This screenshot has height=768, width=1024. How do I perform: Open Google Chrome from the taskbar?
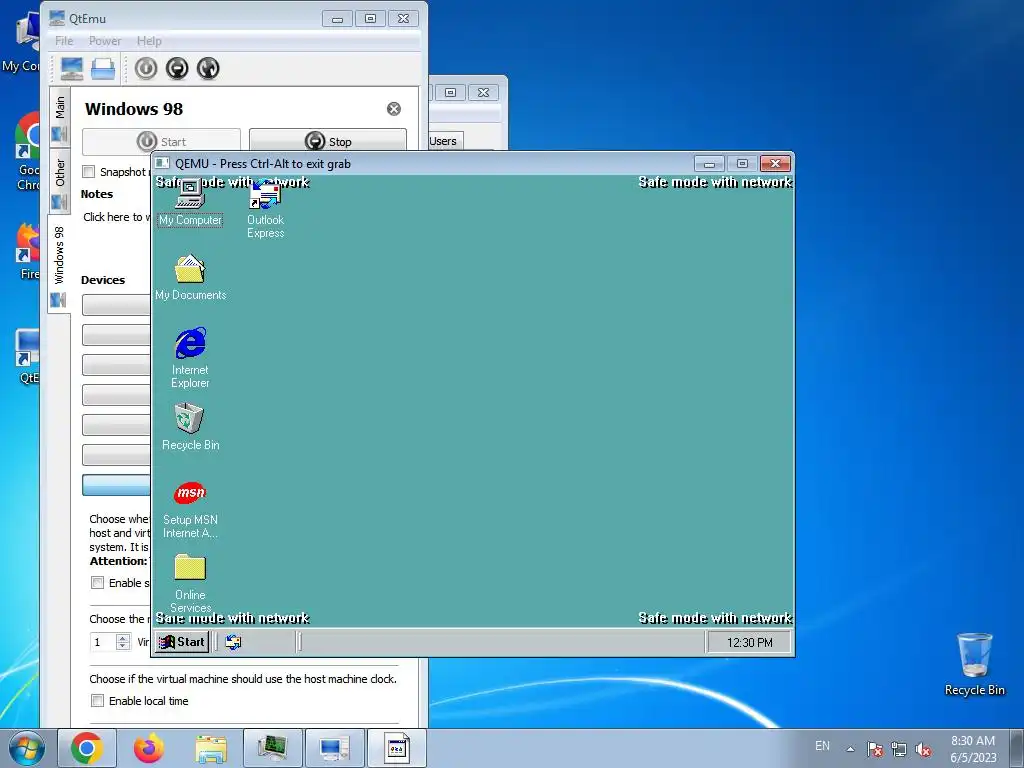(x=87, y=748)
